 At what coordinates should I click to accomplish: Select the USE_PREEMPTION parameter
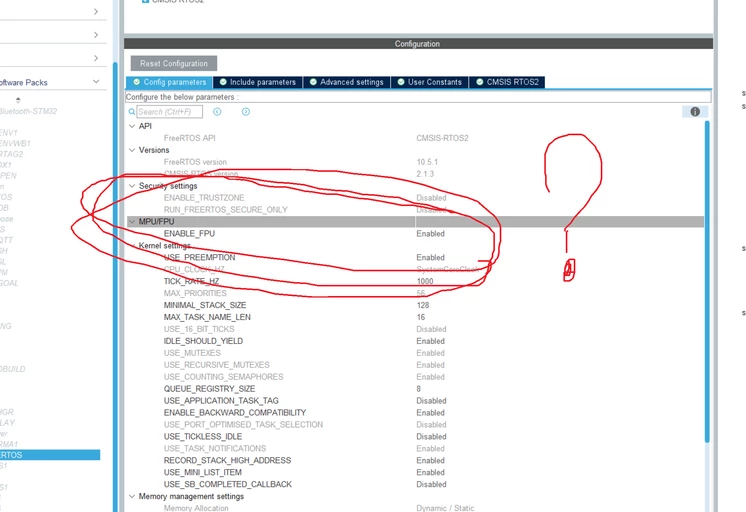(199, 257)
